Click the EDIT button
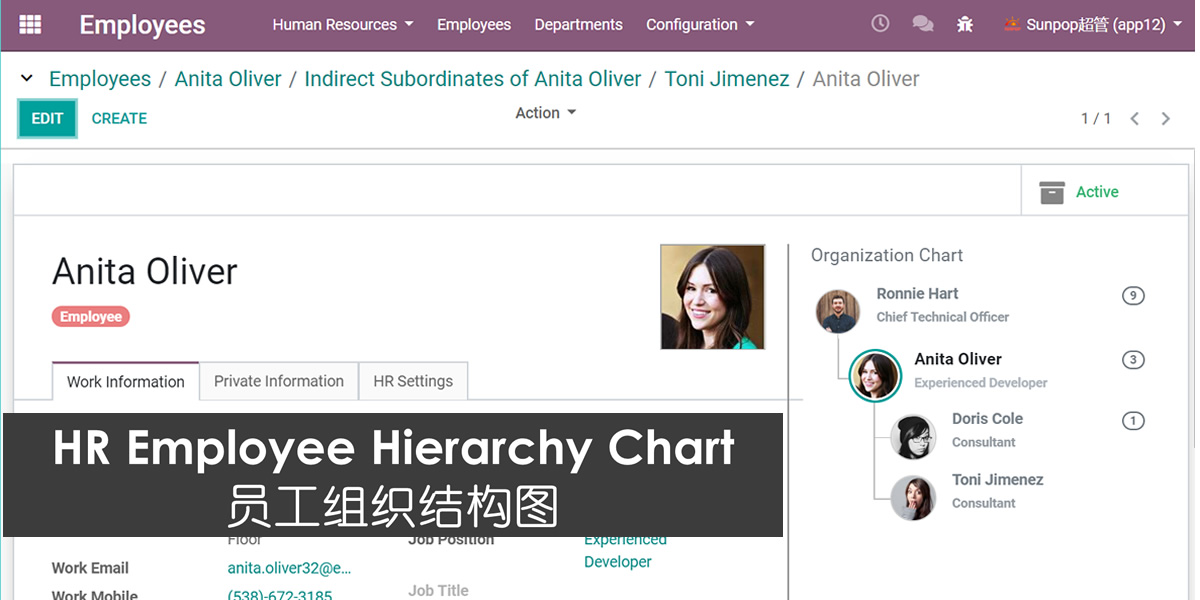 point(47,119)
